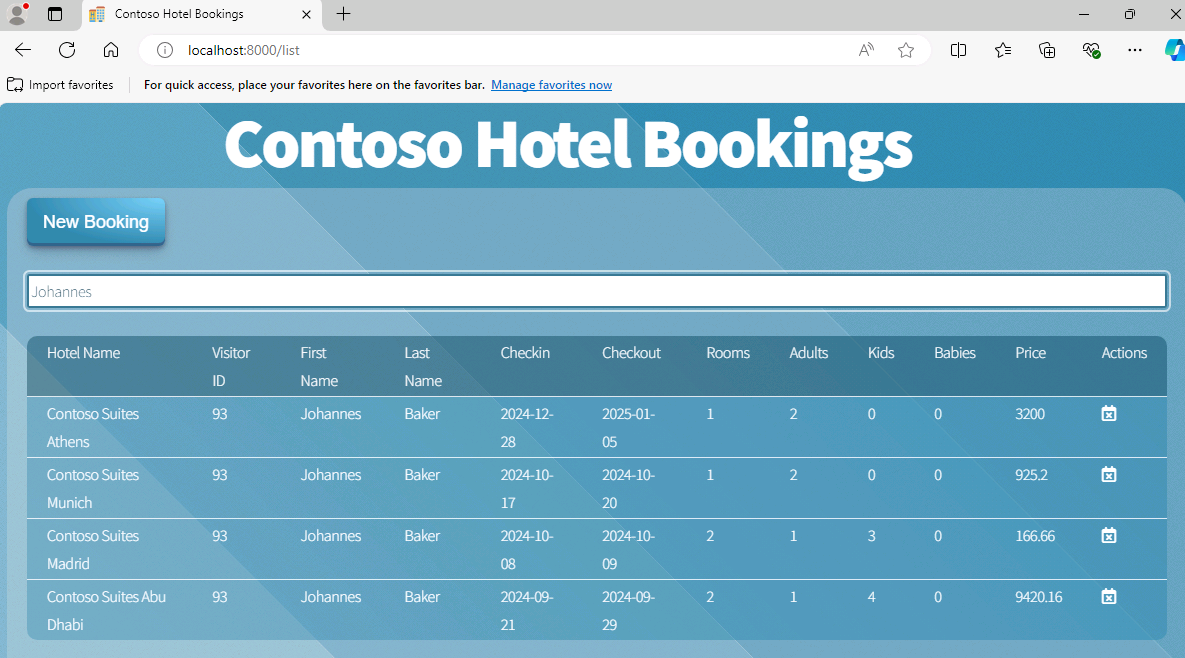Open the Copilot sidebar
This screenshot has width=1185, height=658.
[1175, 50]
